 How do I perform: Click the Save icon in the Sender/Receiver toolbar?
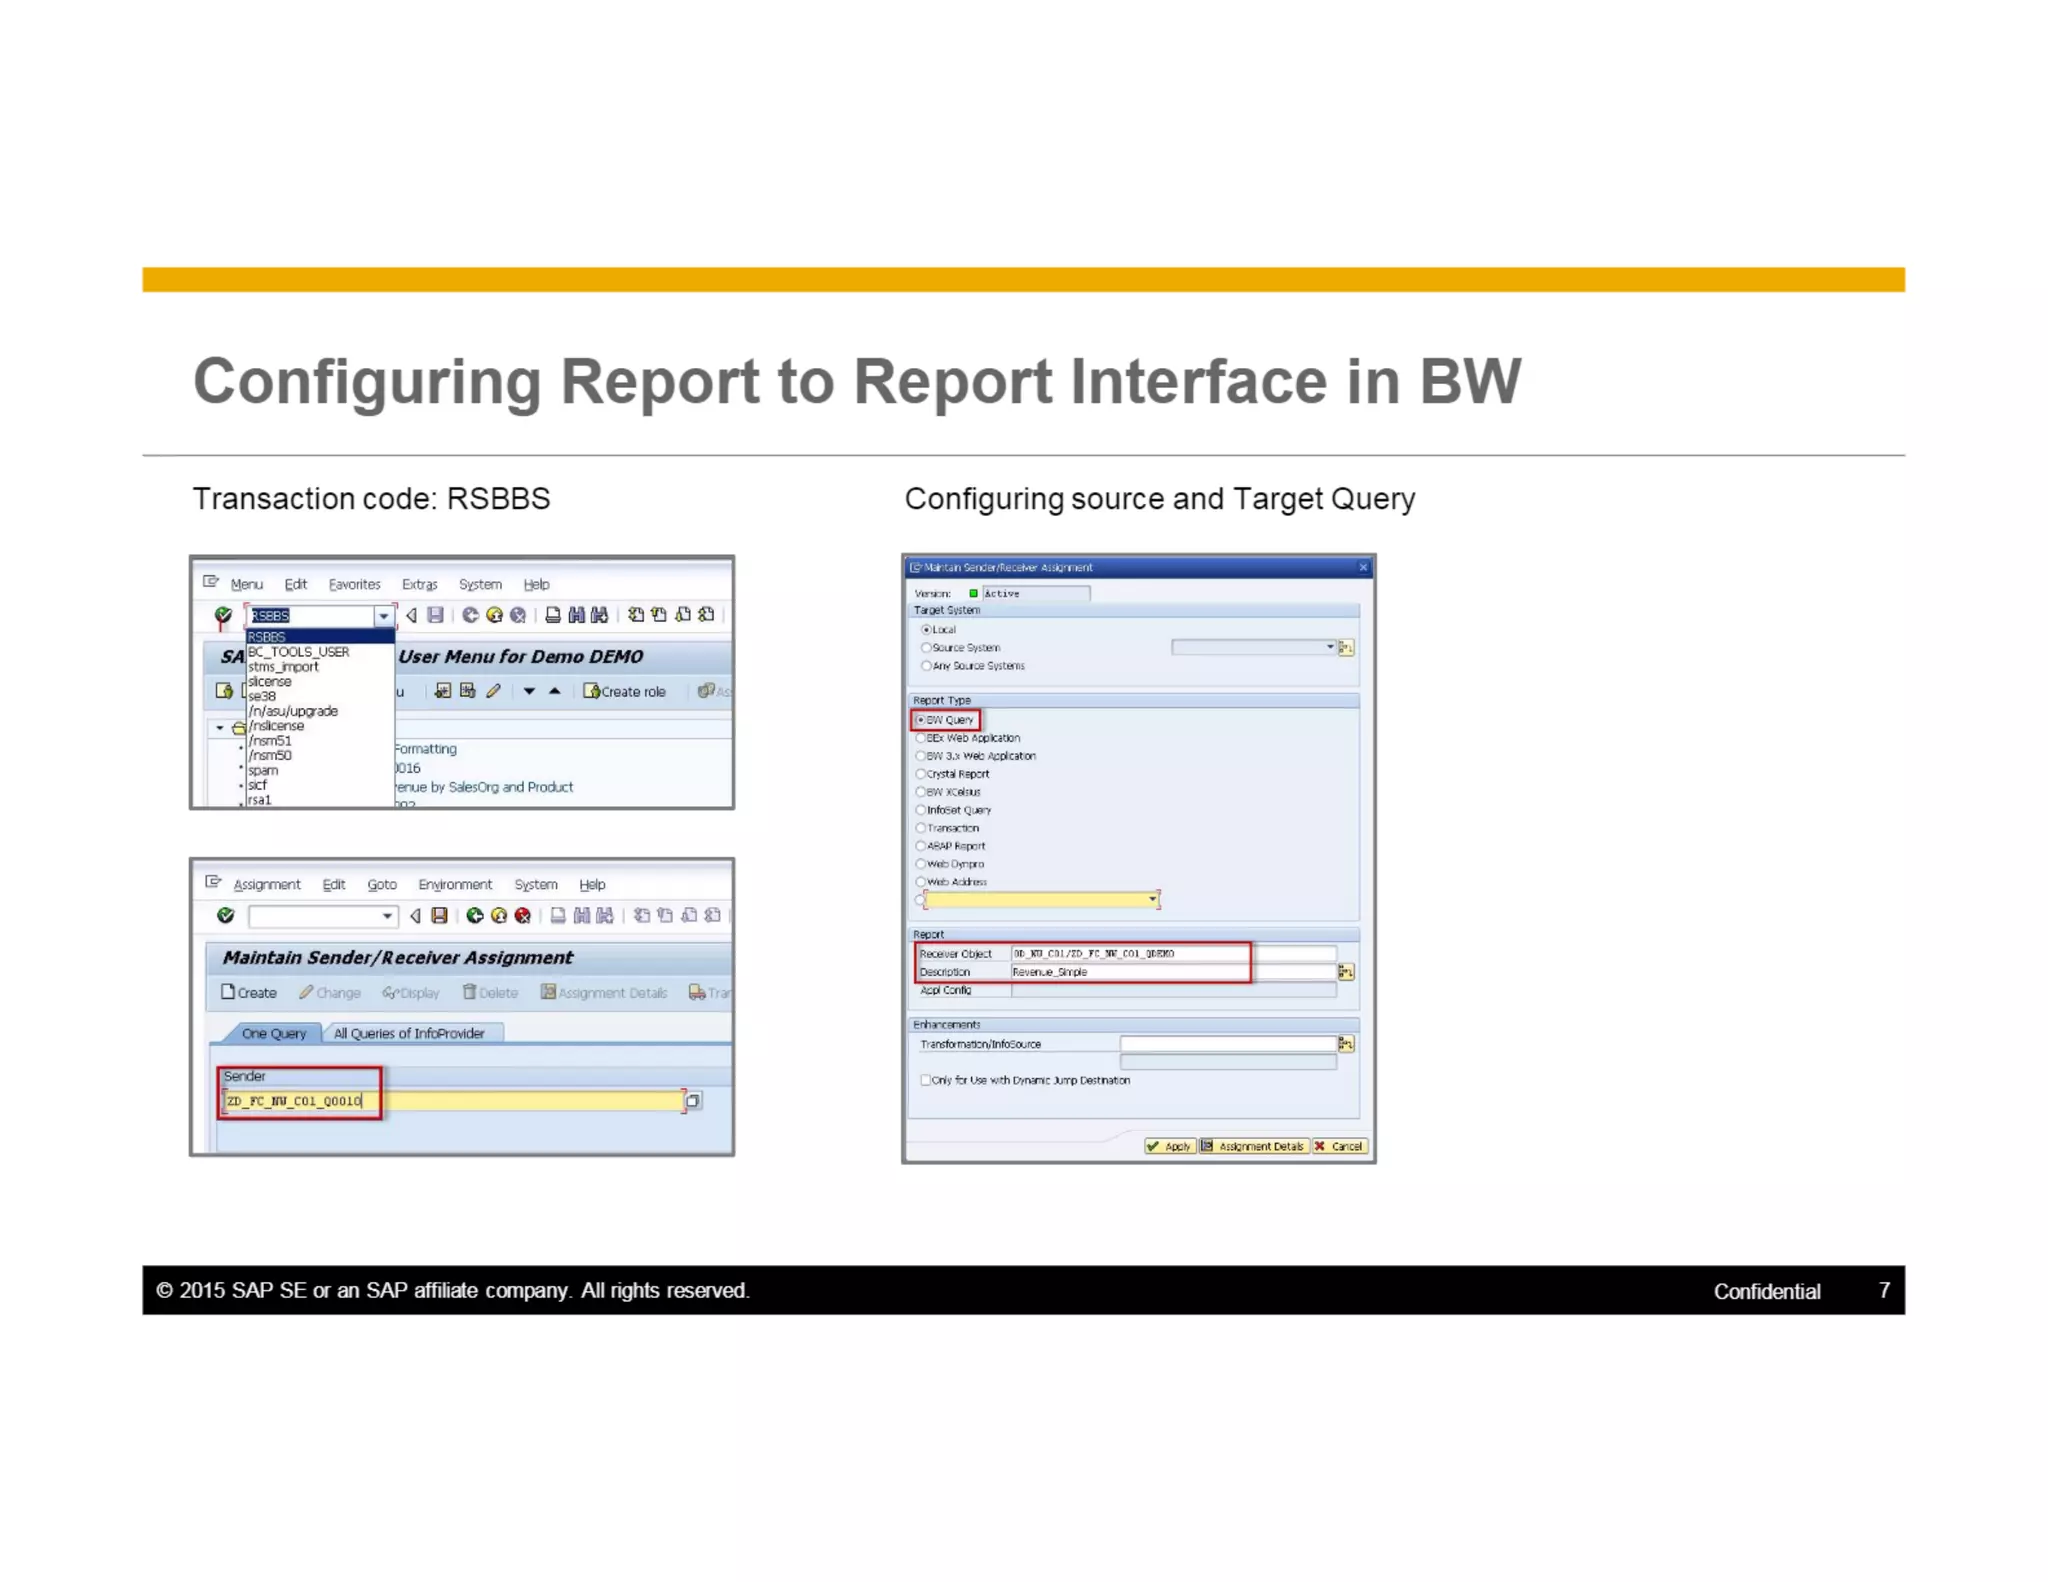(x=439, y=915)
